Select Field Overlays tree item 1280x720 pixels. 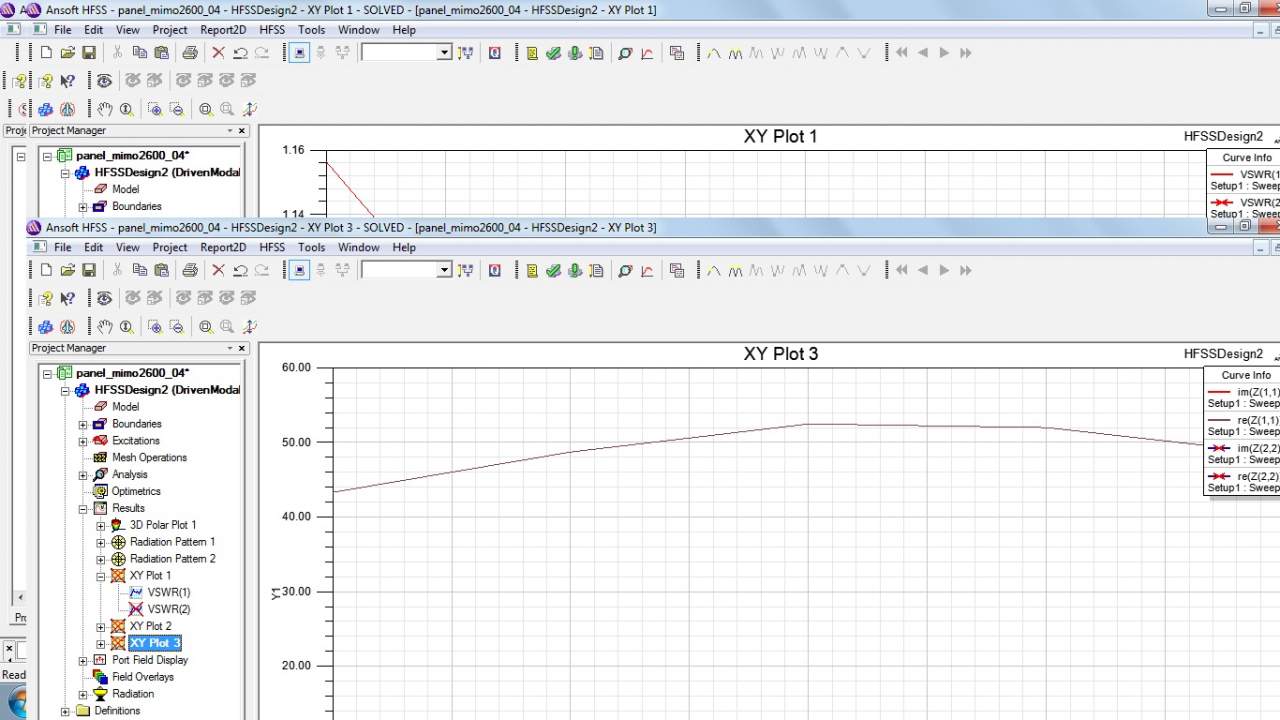(x=143, y=677)
